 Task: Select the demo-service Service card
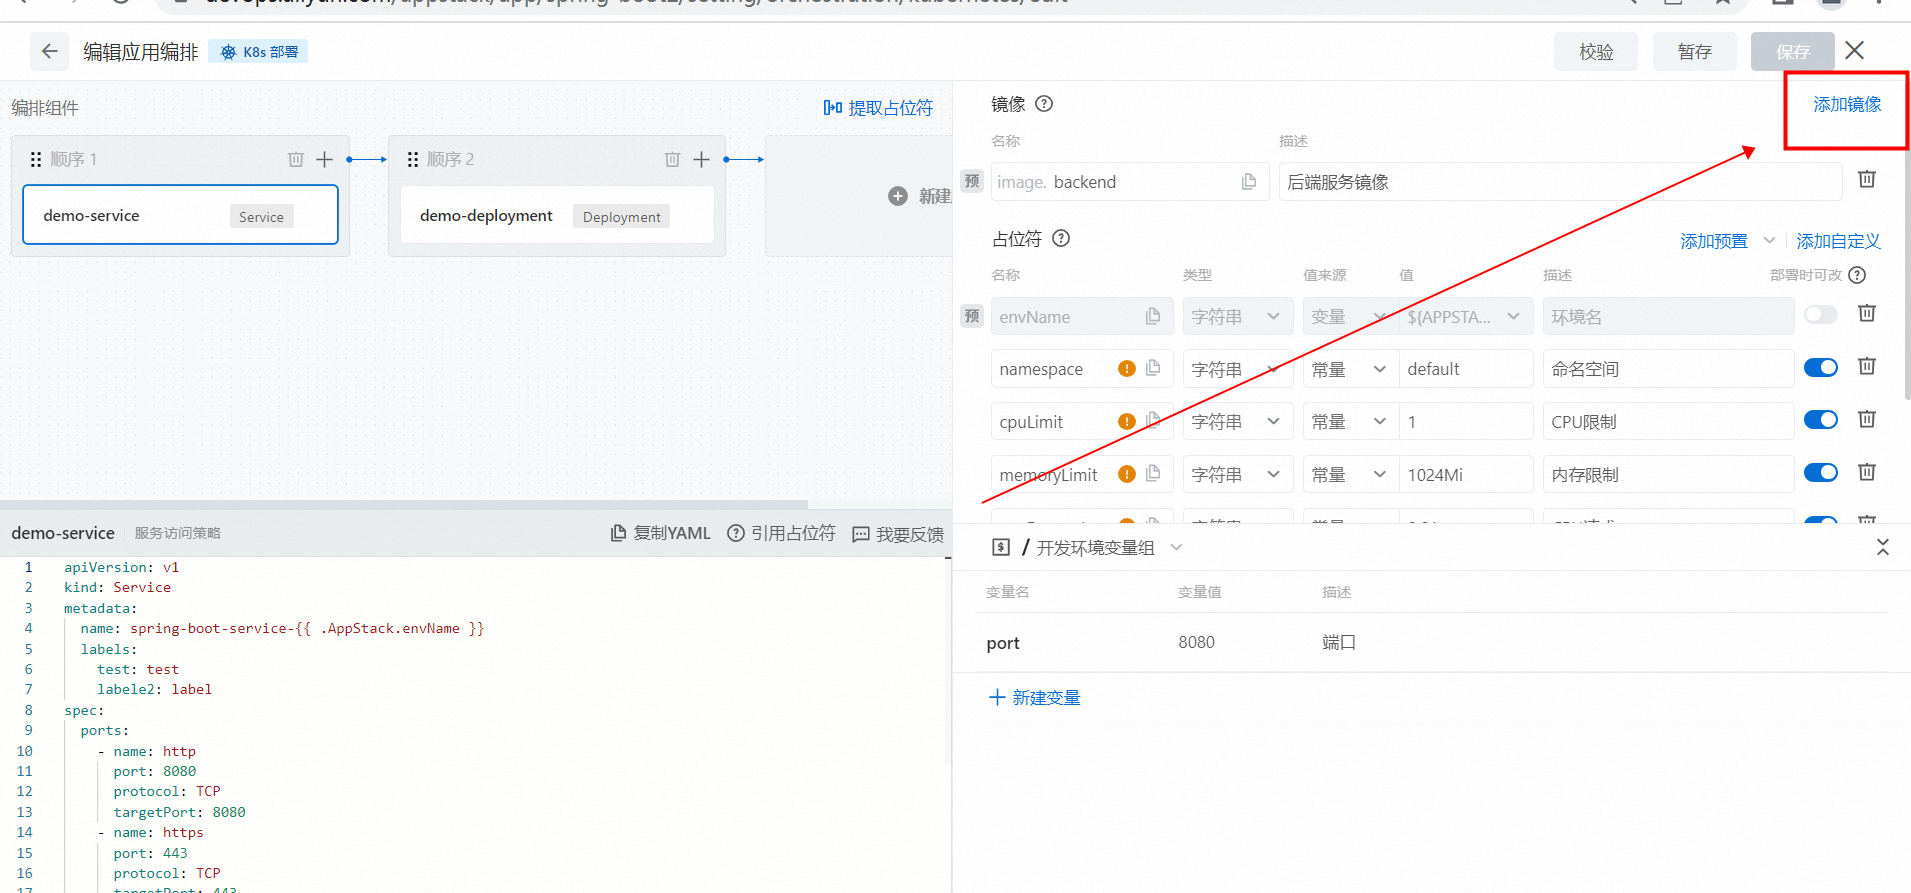(x=180, y=215)
